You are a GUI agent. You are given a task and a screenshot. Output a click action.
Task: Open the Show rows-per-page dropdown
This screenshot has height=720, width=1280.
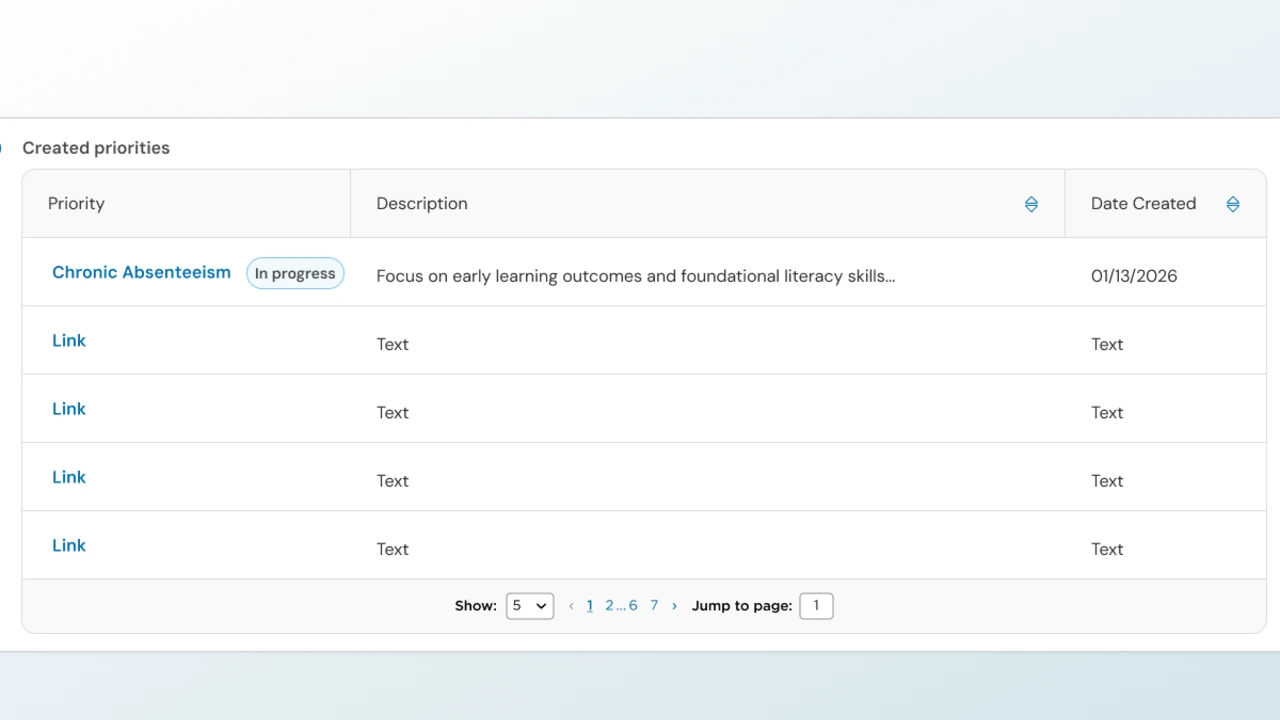click(x=530, y=606)
